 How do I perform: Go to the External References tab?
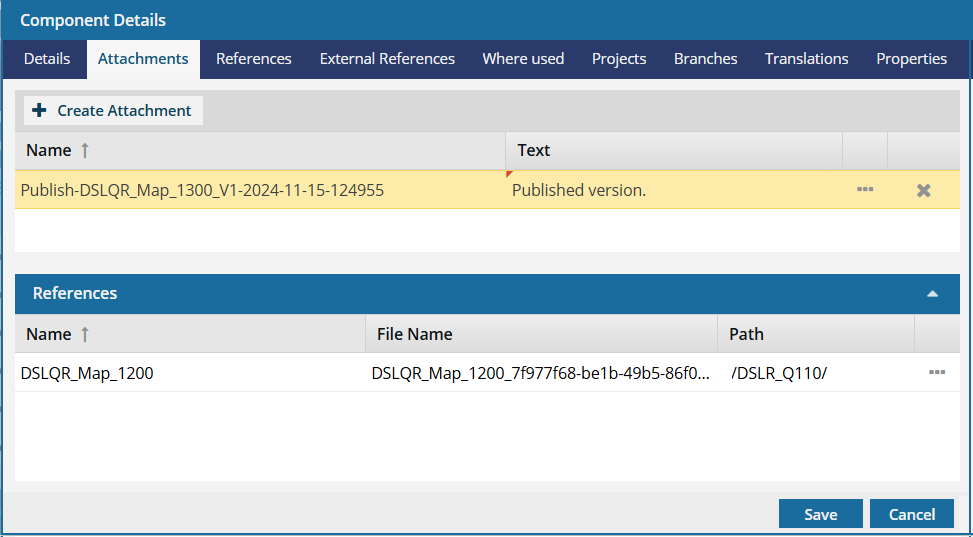tap(387, 59)
